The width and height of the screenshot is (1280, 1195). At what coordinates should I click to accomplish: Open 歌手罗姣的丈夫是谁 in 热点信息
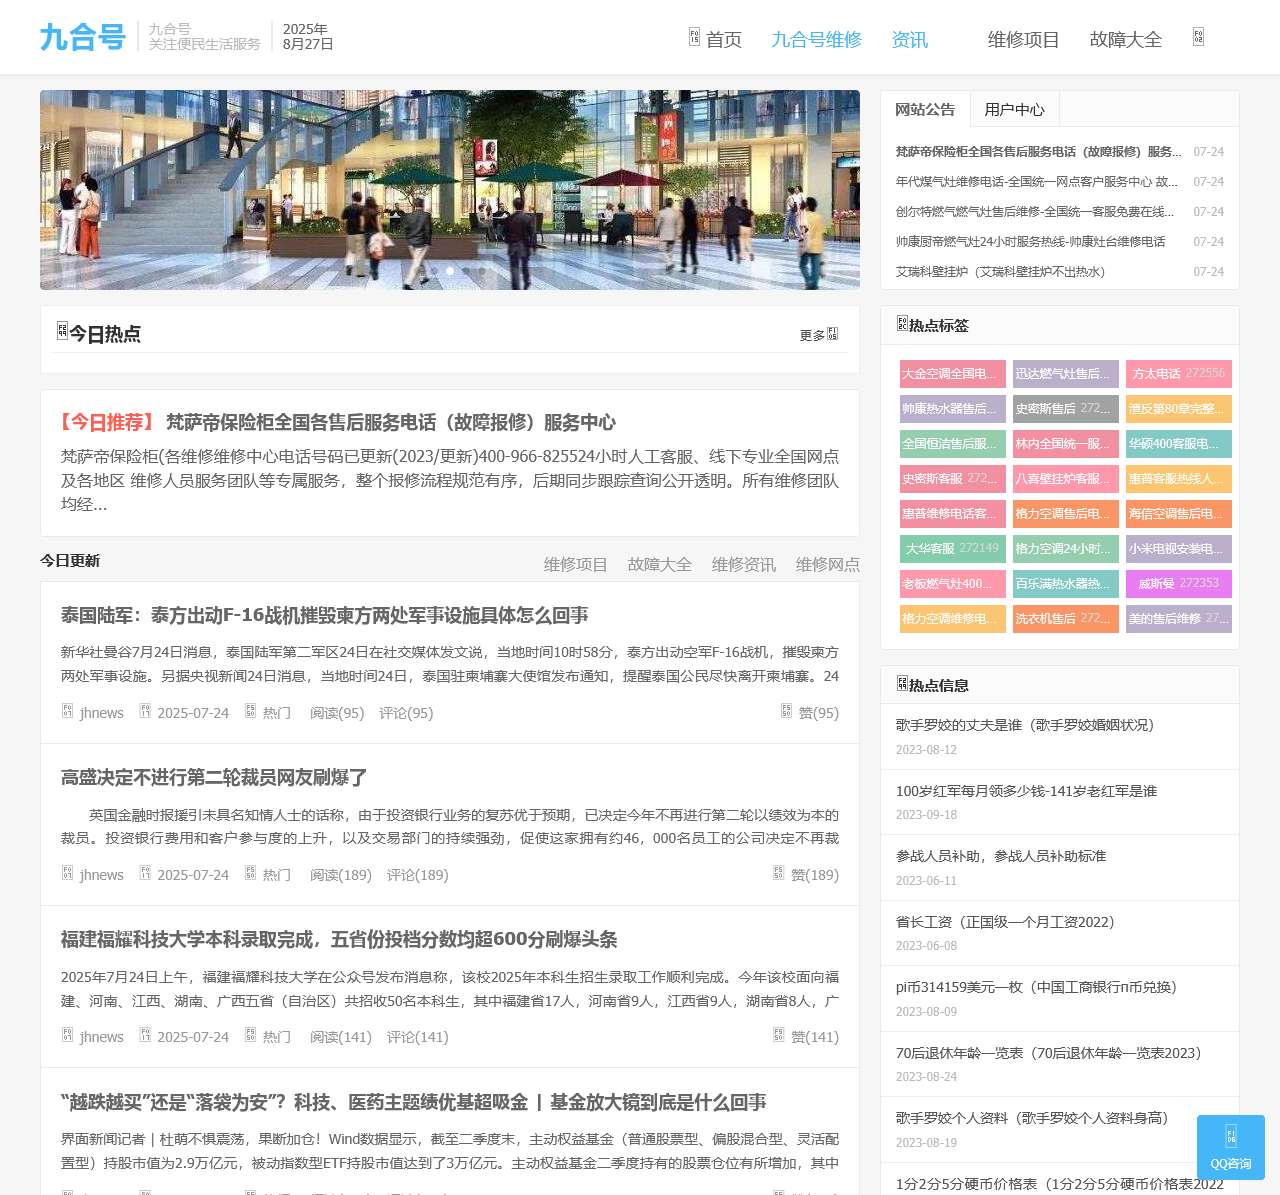click(x=1024, y=725)
